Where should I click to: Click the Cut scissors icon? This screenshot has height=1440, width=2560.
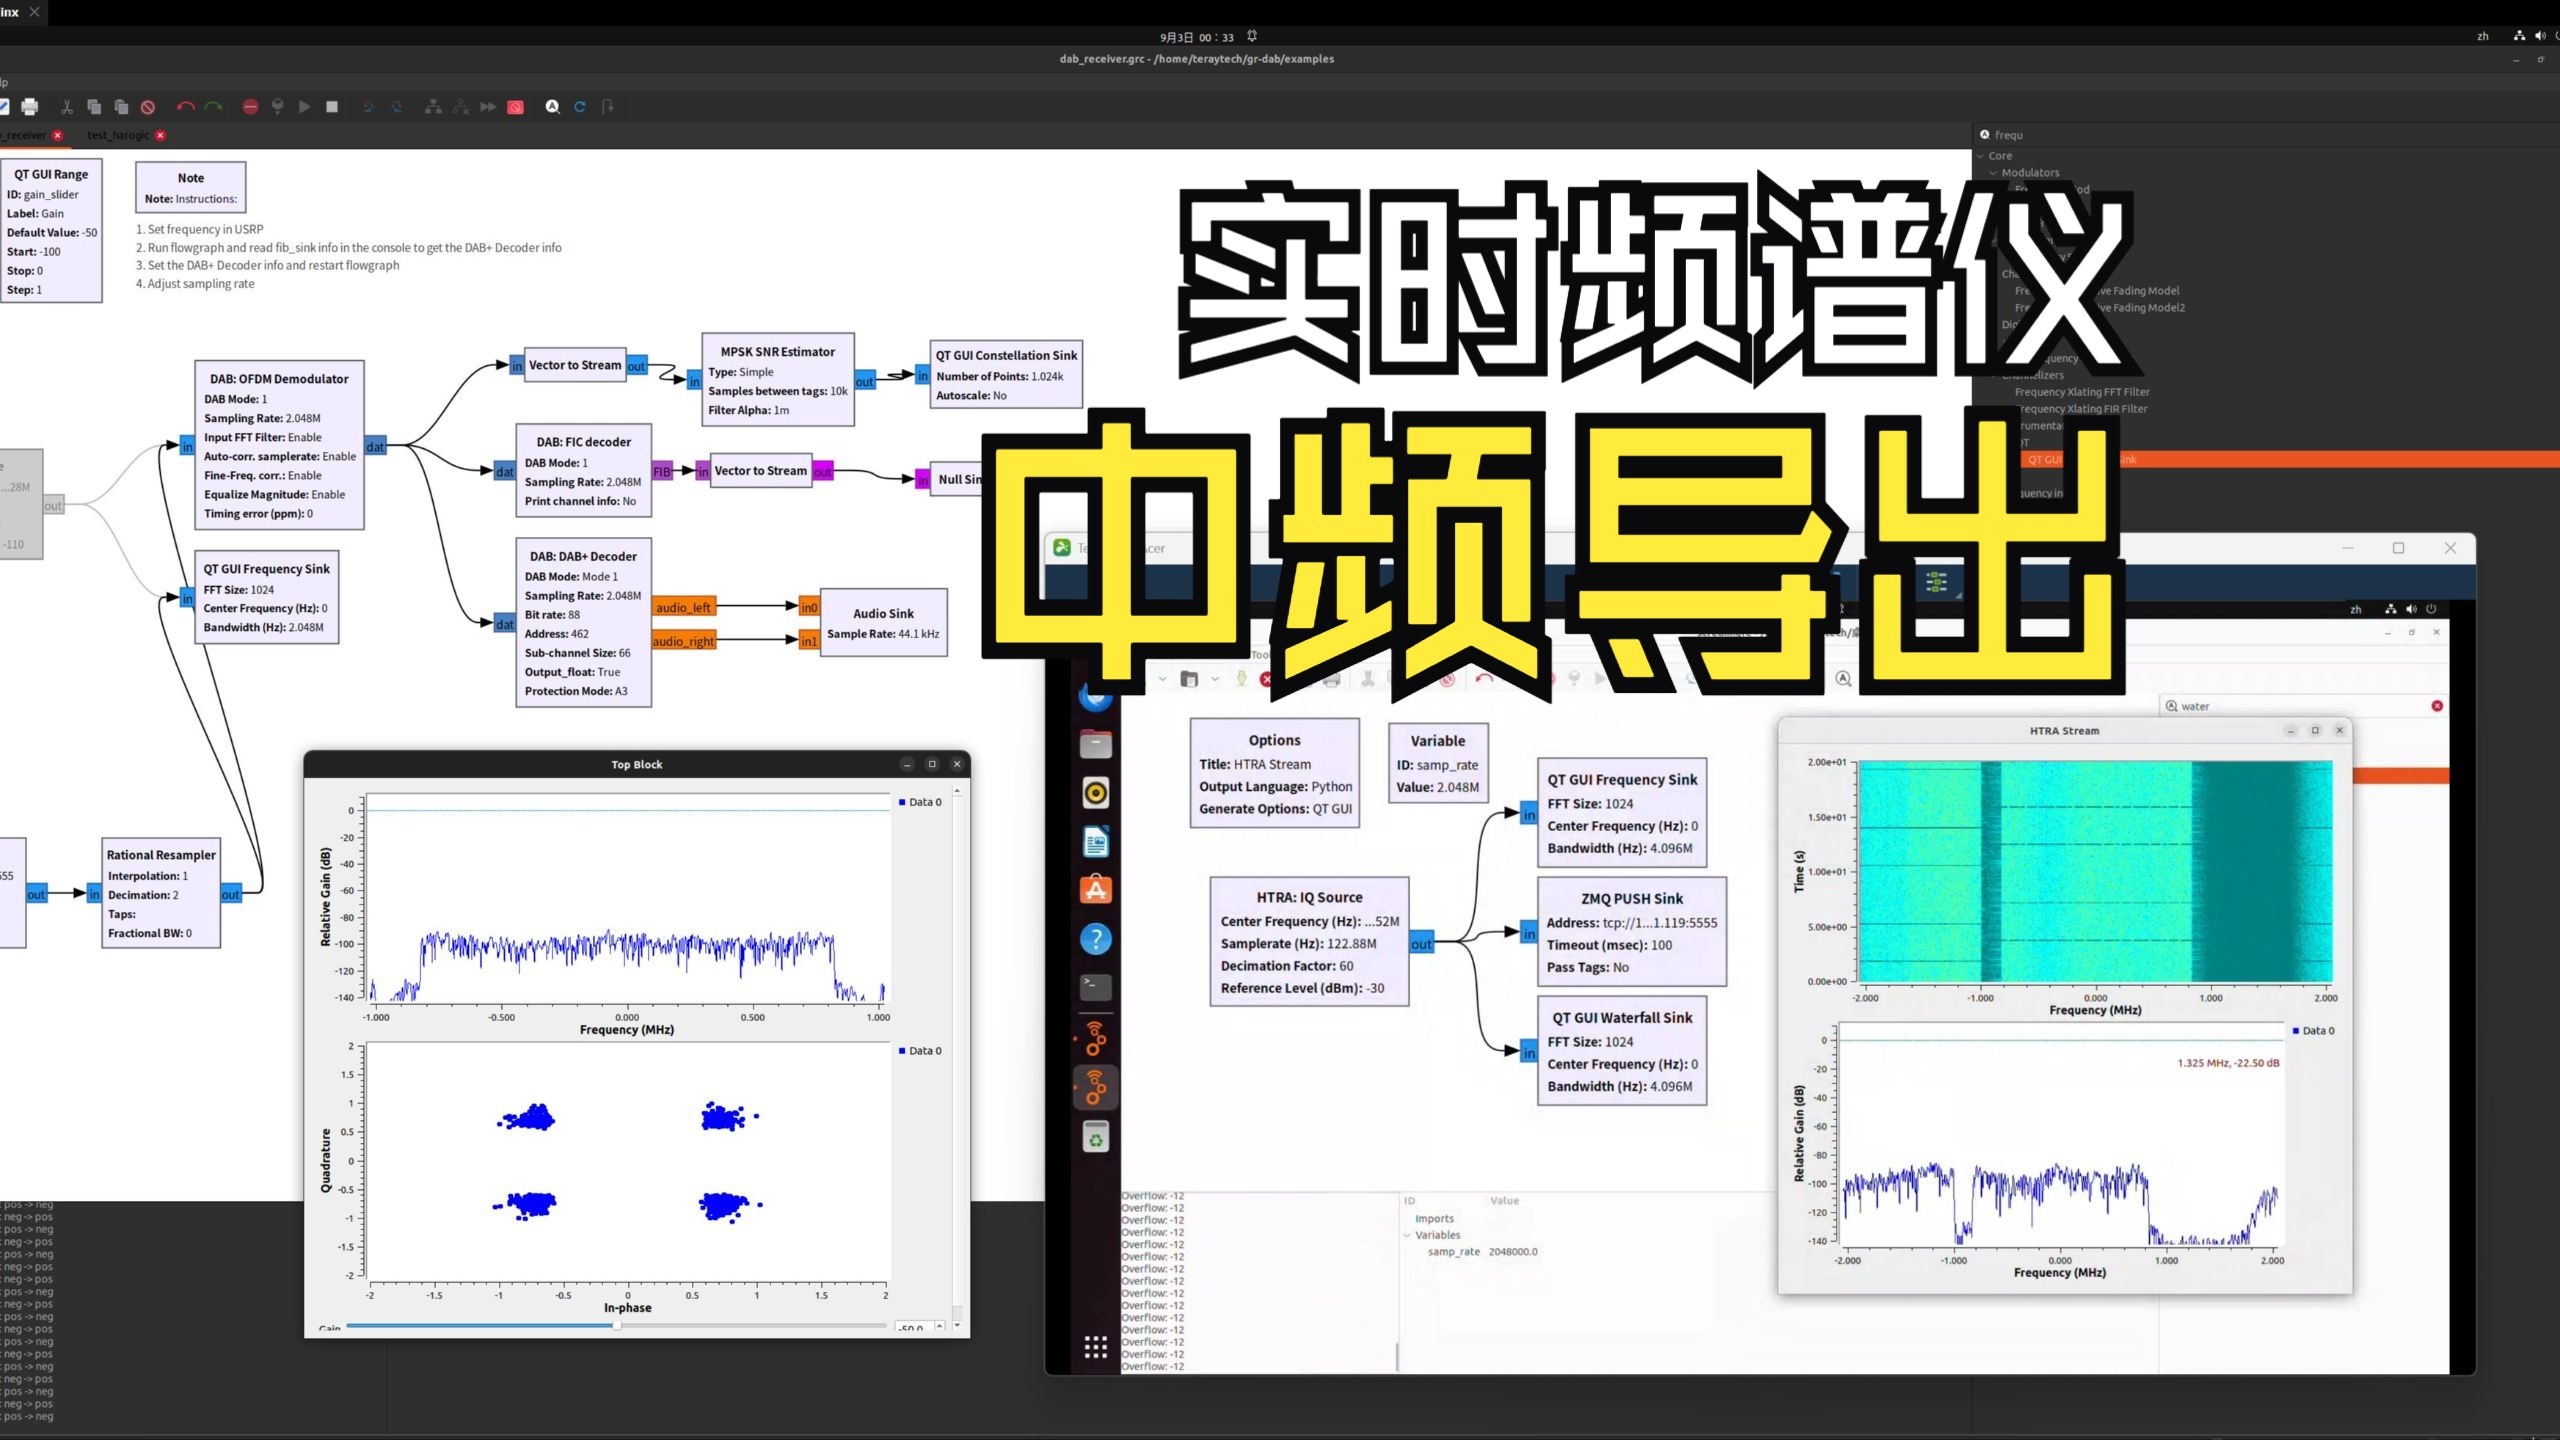tap(67, 107)
